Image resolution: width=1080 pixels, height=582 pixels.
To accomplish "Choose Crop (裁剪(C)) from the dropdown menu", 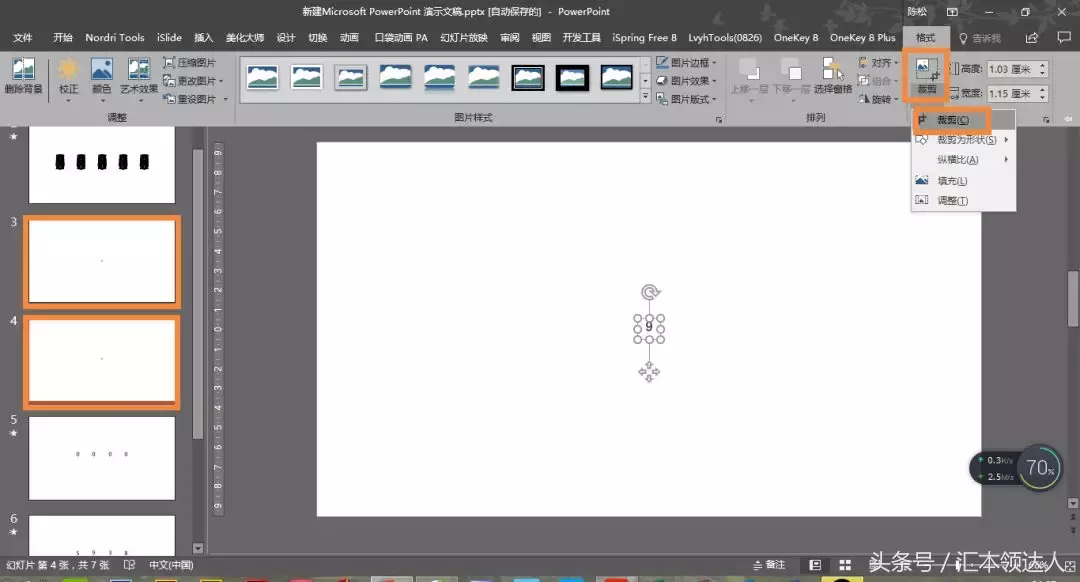I will click(952, 120).
